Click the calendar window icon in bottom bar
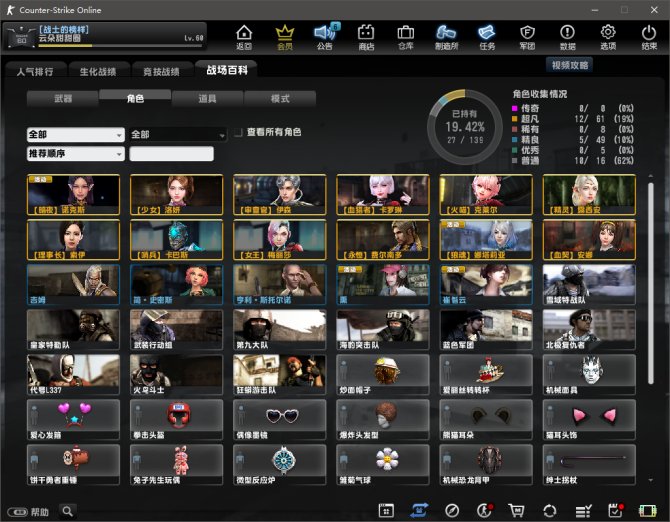Screen dimensions: 670x522 tap(386, 510)
